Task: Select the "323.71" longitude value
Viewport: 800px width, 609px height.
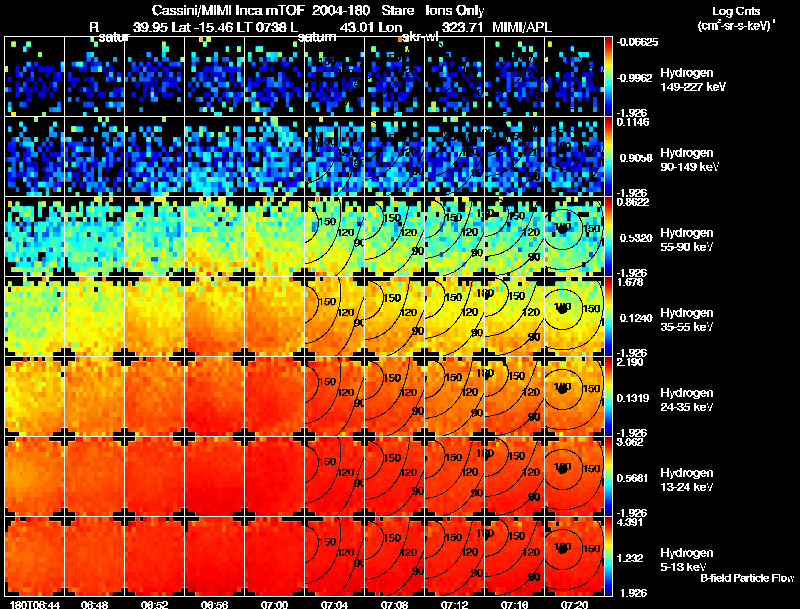Action: pyautogui.click(x=462, y=27)
